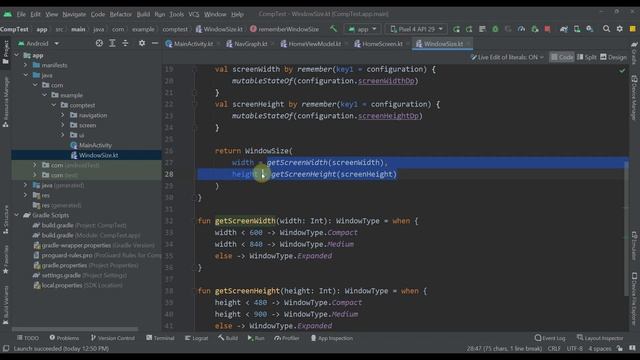Collapse the comptest package node

(x=53, y=105)
